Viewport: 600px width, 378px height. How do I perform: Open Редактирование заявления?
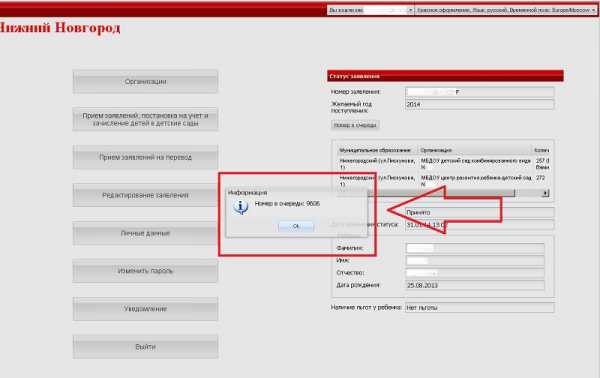pos(145,195)
